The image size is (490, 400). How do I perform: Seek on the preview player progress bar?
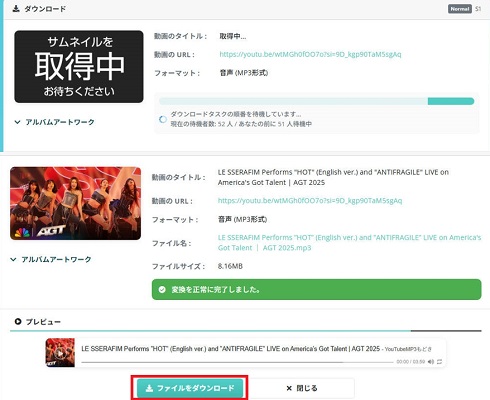237,362
